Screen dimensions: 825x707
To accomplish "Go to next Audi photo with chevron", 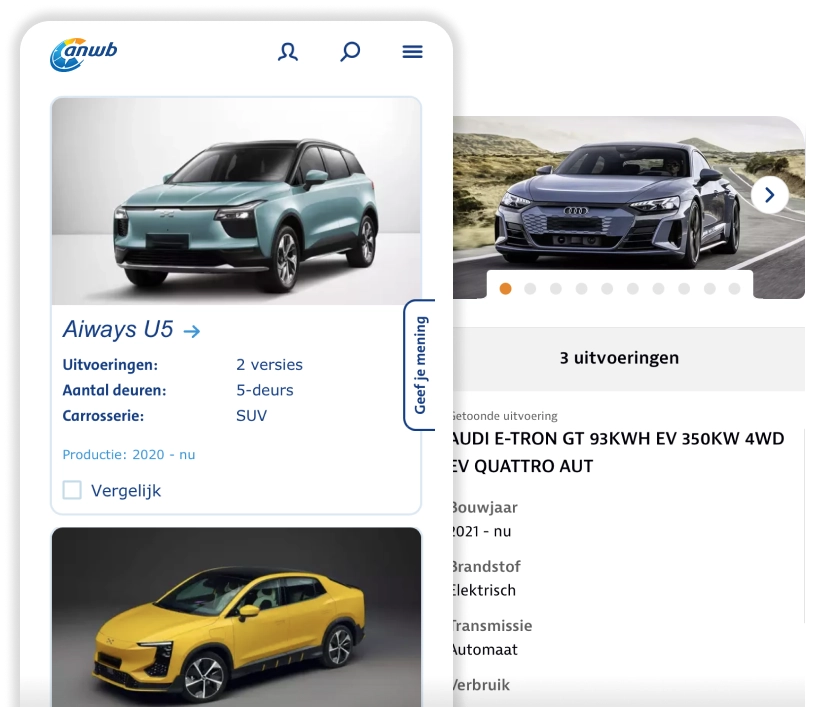I will [x=770, y=195].
